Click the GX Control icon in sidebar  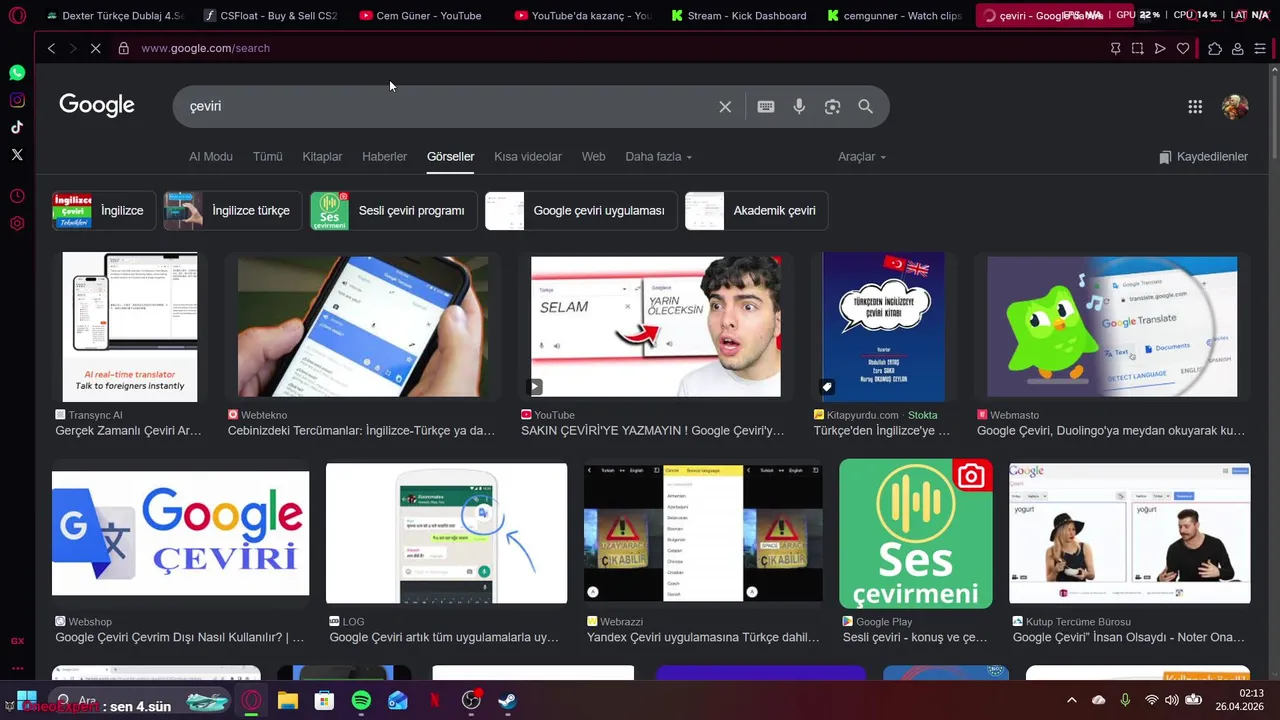[17, 641]
